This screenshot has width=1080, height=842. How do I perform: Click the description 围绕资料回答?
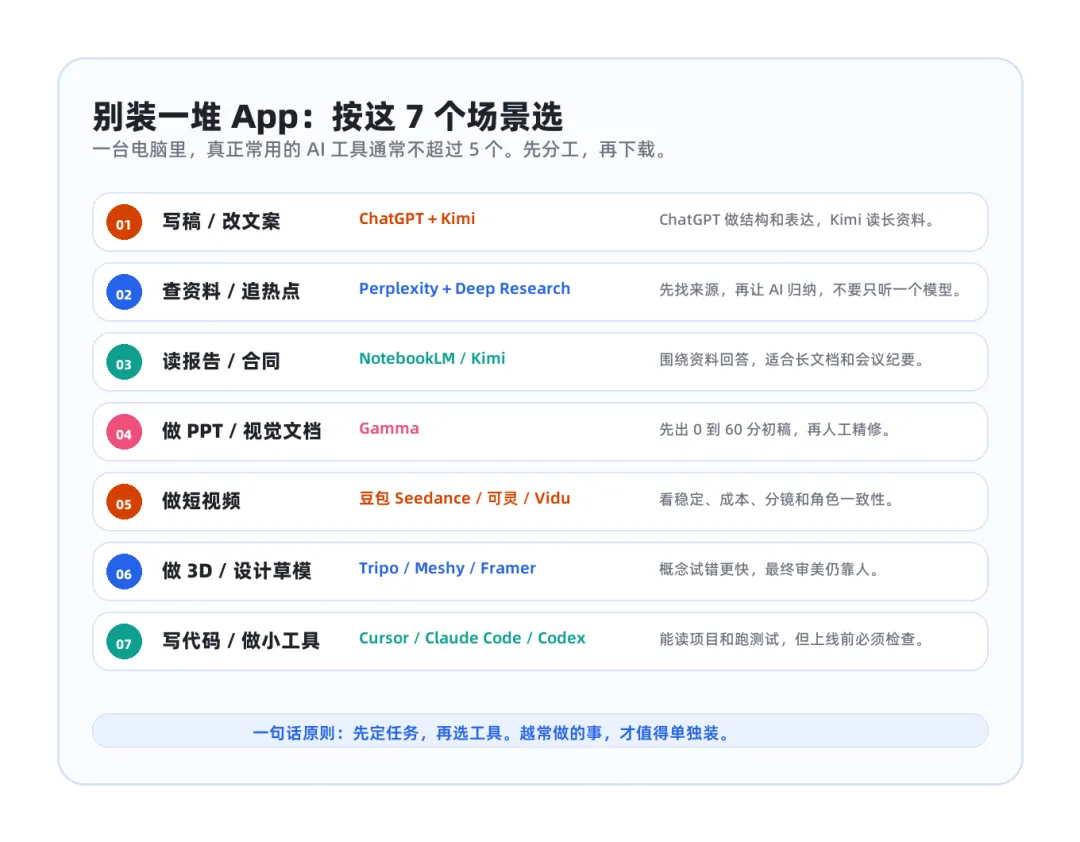tap(792, 360)
